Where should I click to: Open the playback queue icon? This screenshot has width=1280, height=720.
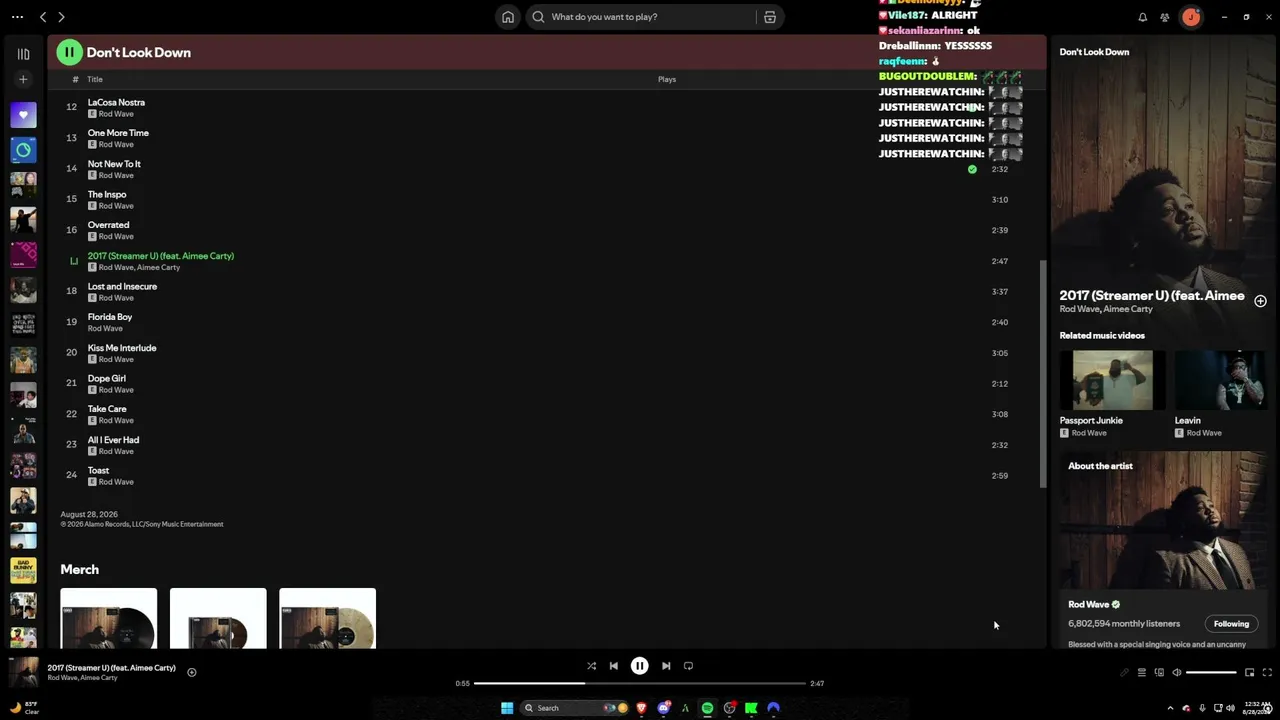1142,673
